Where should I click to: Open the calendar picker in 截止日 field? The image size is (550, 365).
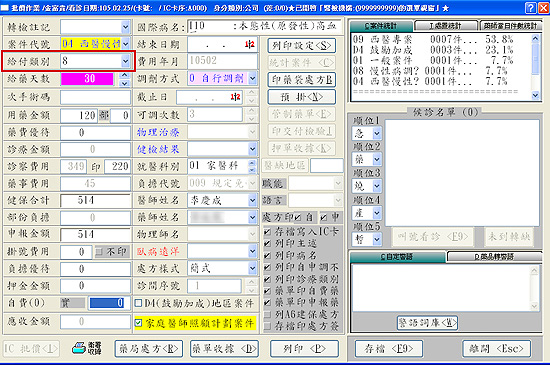235,97
